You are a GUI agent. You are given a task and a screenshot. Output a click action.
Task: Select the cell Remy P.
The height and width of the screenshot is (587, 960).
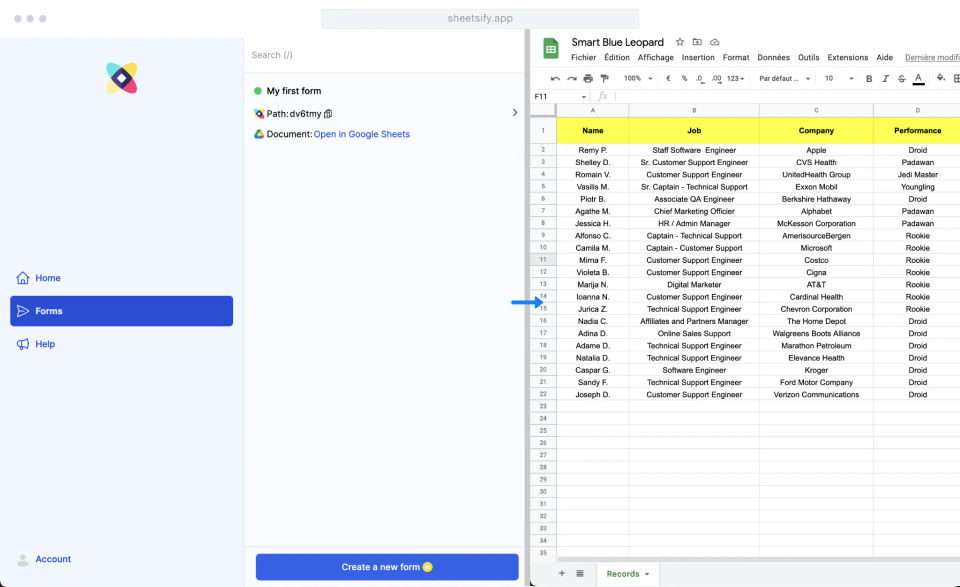tap(593, 150)
